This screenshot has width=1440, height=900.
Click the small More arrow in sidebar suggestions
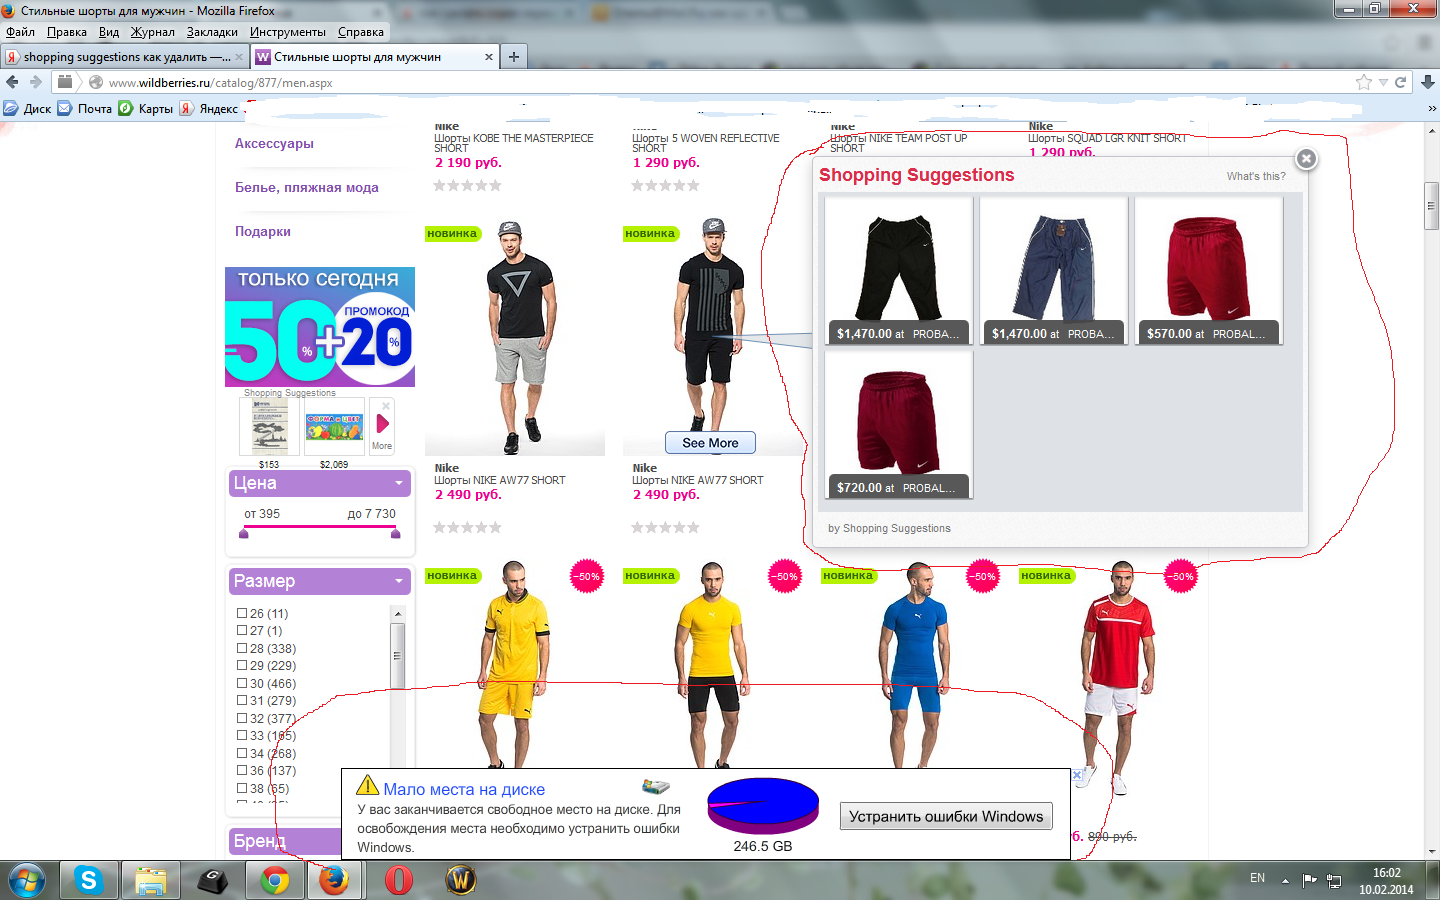click(x=382, y=425)
